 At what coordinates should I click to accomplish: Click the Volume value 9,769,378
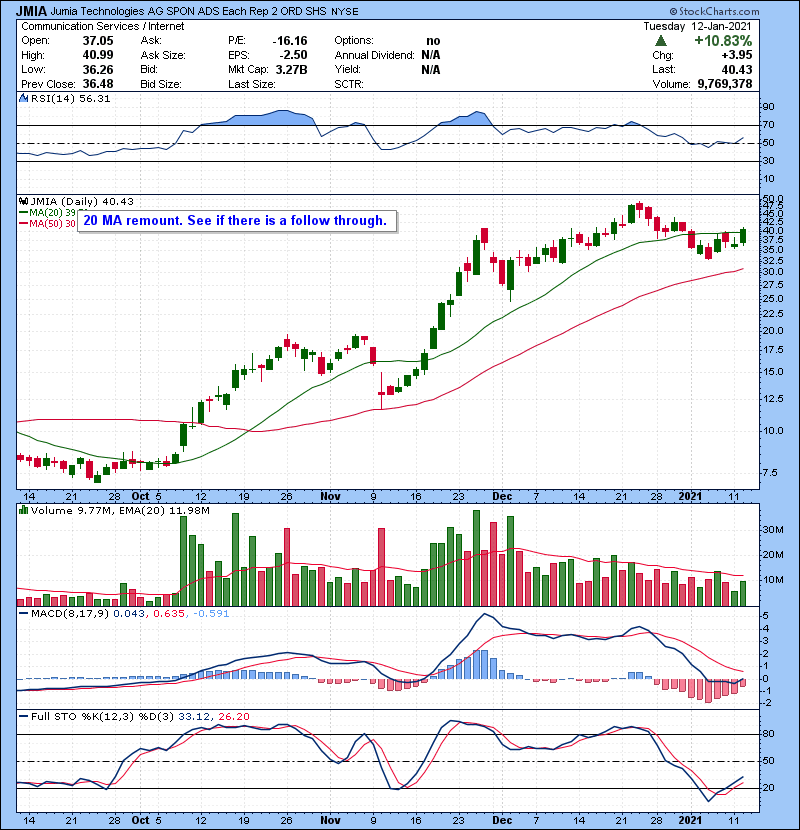pyautogui.click(x=725, y=84)
